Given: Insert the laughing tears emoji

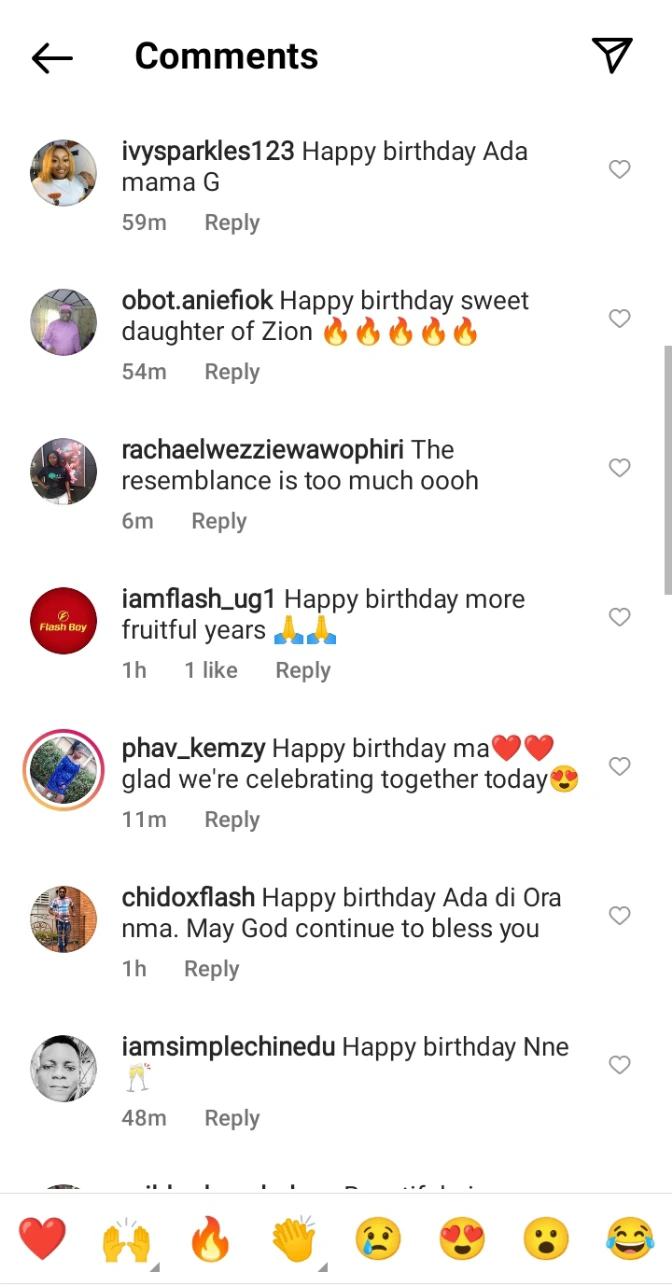Looking at the screenshot, I should 630,1240.
